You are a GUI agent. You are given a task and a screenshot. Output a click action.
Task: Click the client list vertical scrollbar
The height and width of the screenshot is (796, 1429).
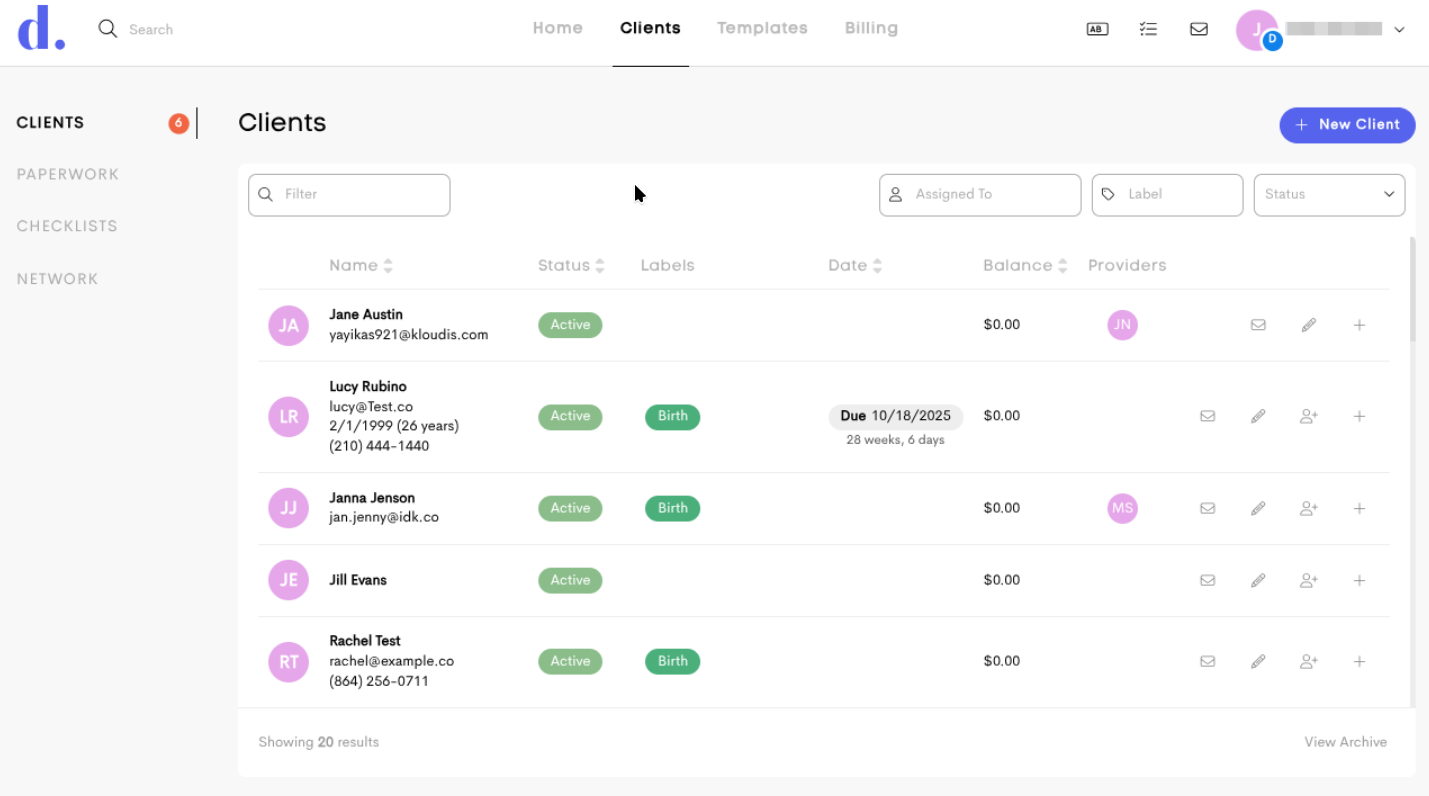[1412, 290]
